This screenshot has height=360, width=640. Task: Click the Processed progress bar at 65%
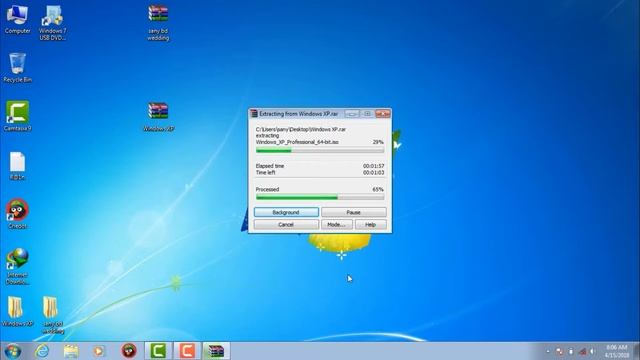click(x=320, y=197)
